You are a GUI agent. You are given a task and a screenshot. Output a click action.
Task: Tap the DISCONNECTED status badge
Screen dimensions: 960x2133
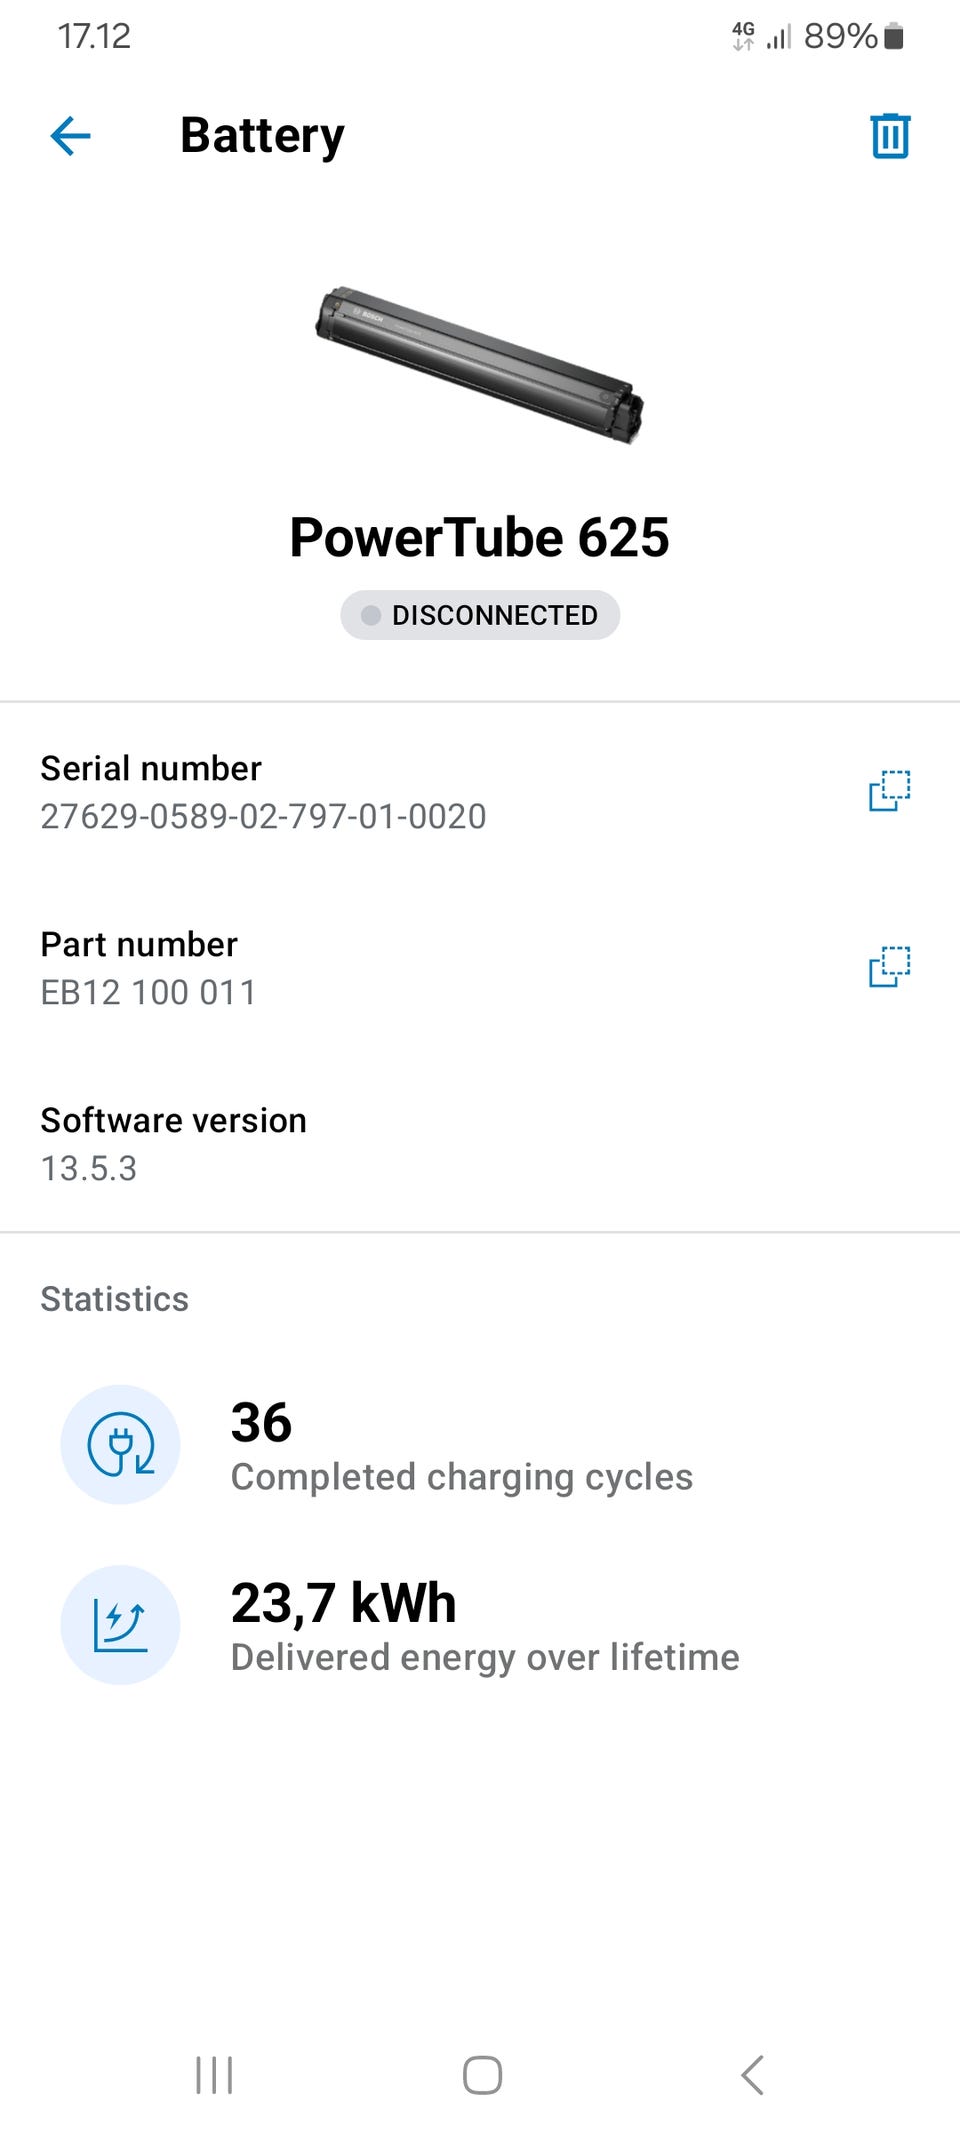coord(480,615)
